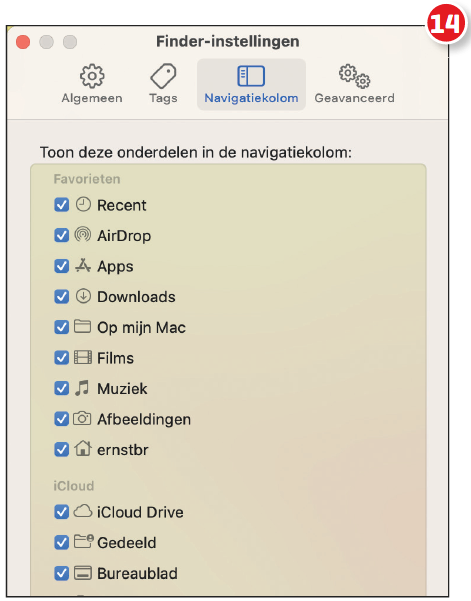This screenshot has width=471, height=601.
Task: Click the Films filmstrip icon
Action: point(83,357)
